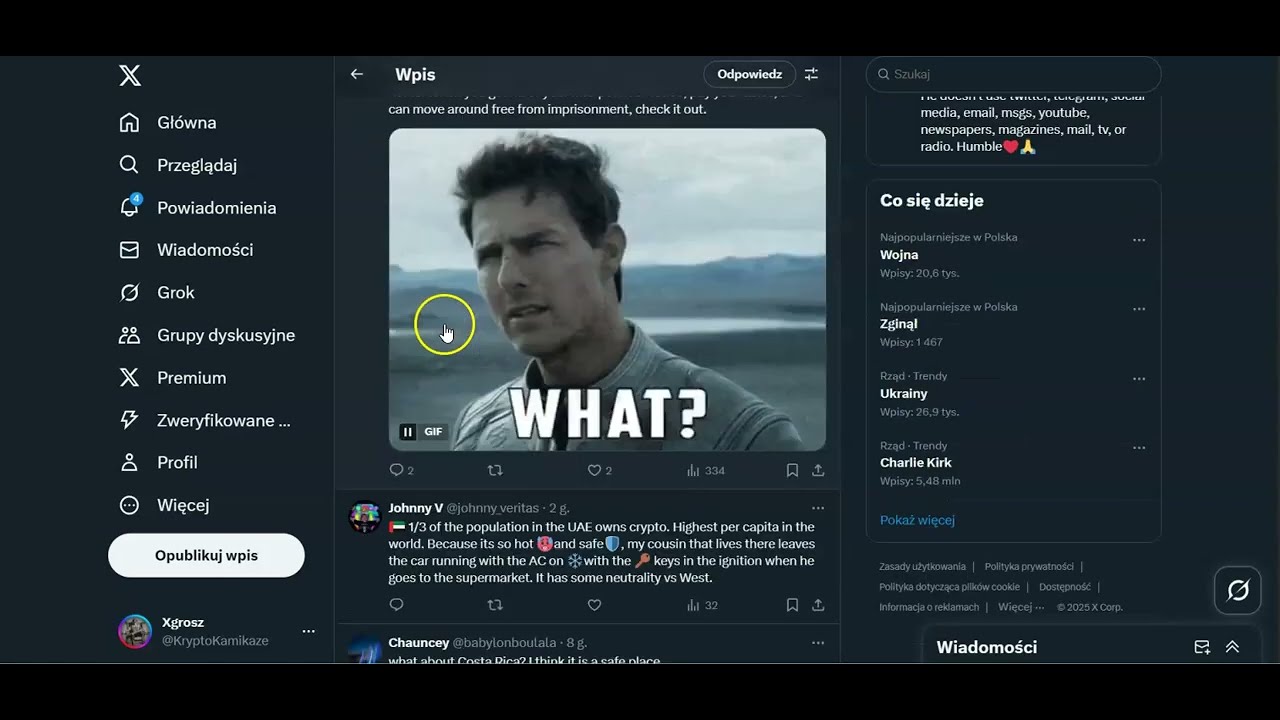Open the Ukrainy trending topic

[x=904, y=394]
